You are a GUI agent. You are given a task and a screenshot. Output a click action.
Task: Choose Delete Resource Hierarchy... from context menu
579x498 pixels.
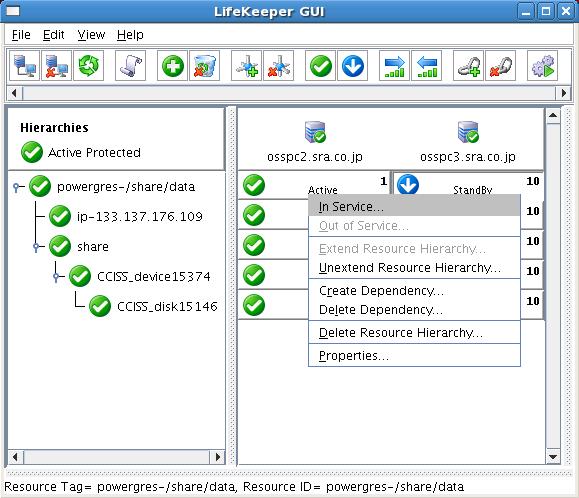tap(414, 333)
